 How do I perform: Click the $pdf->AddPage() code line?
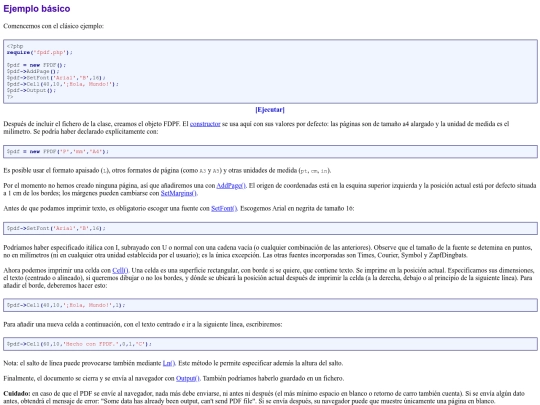point(33,71)
